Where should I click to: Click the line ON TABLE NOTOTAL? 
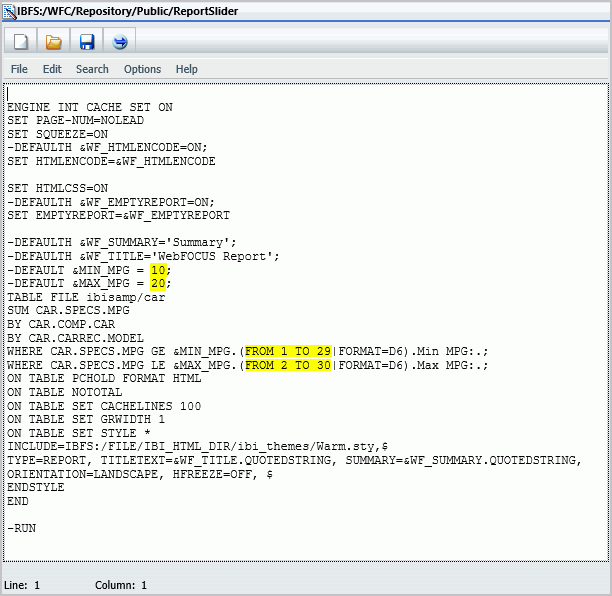point(64,392)
